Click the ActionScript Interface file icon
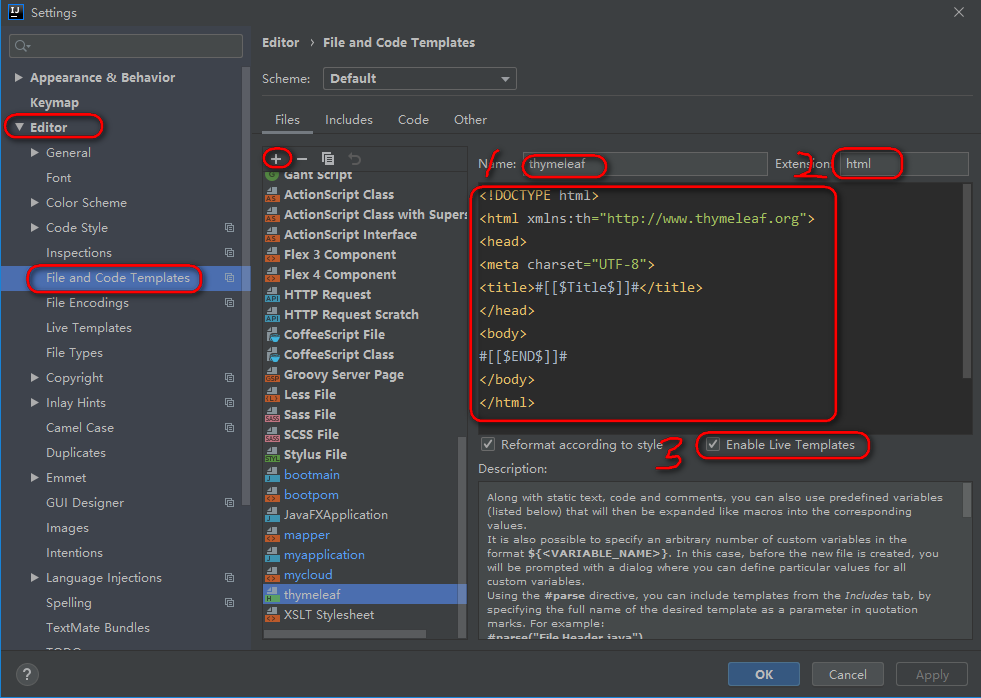This screenshot has height=698, width=981. point(272,235)
